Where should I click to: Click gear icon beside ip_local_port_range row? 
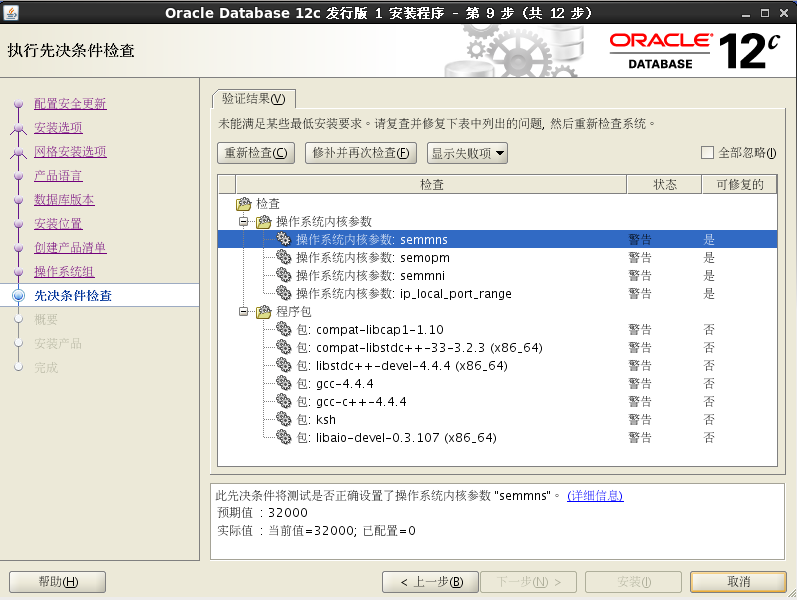(283, 293)
